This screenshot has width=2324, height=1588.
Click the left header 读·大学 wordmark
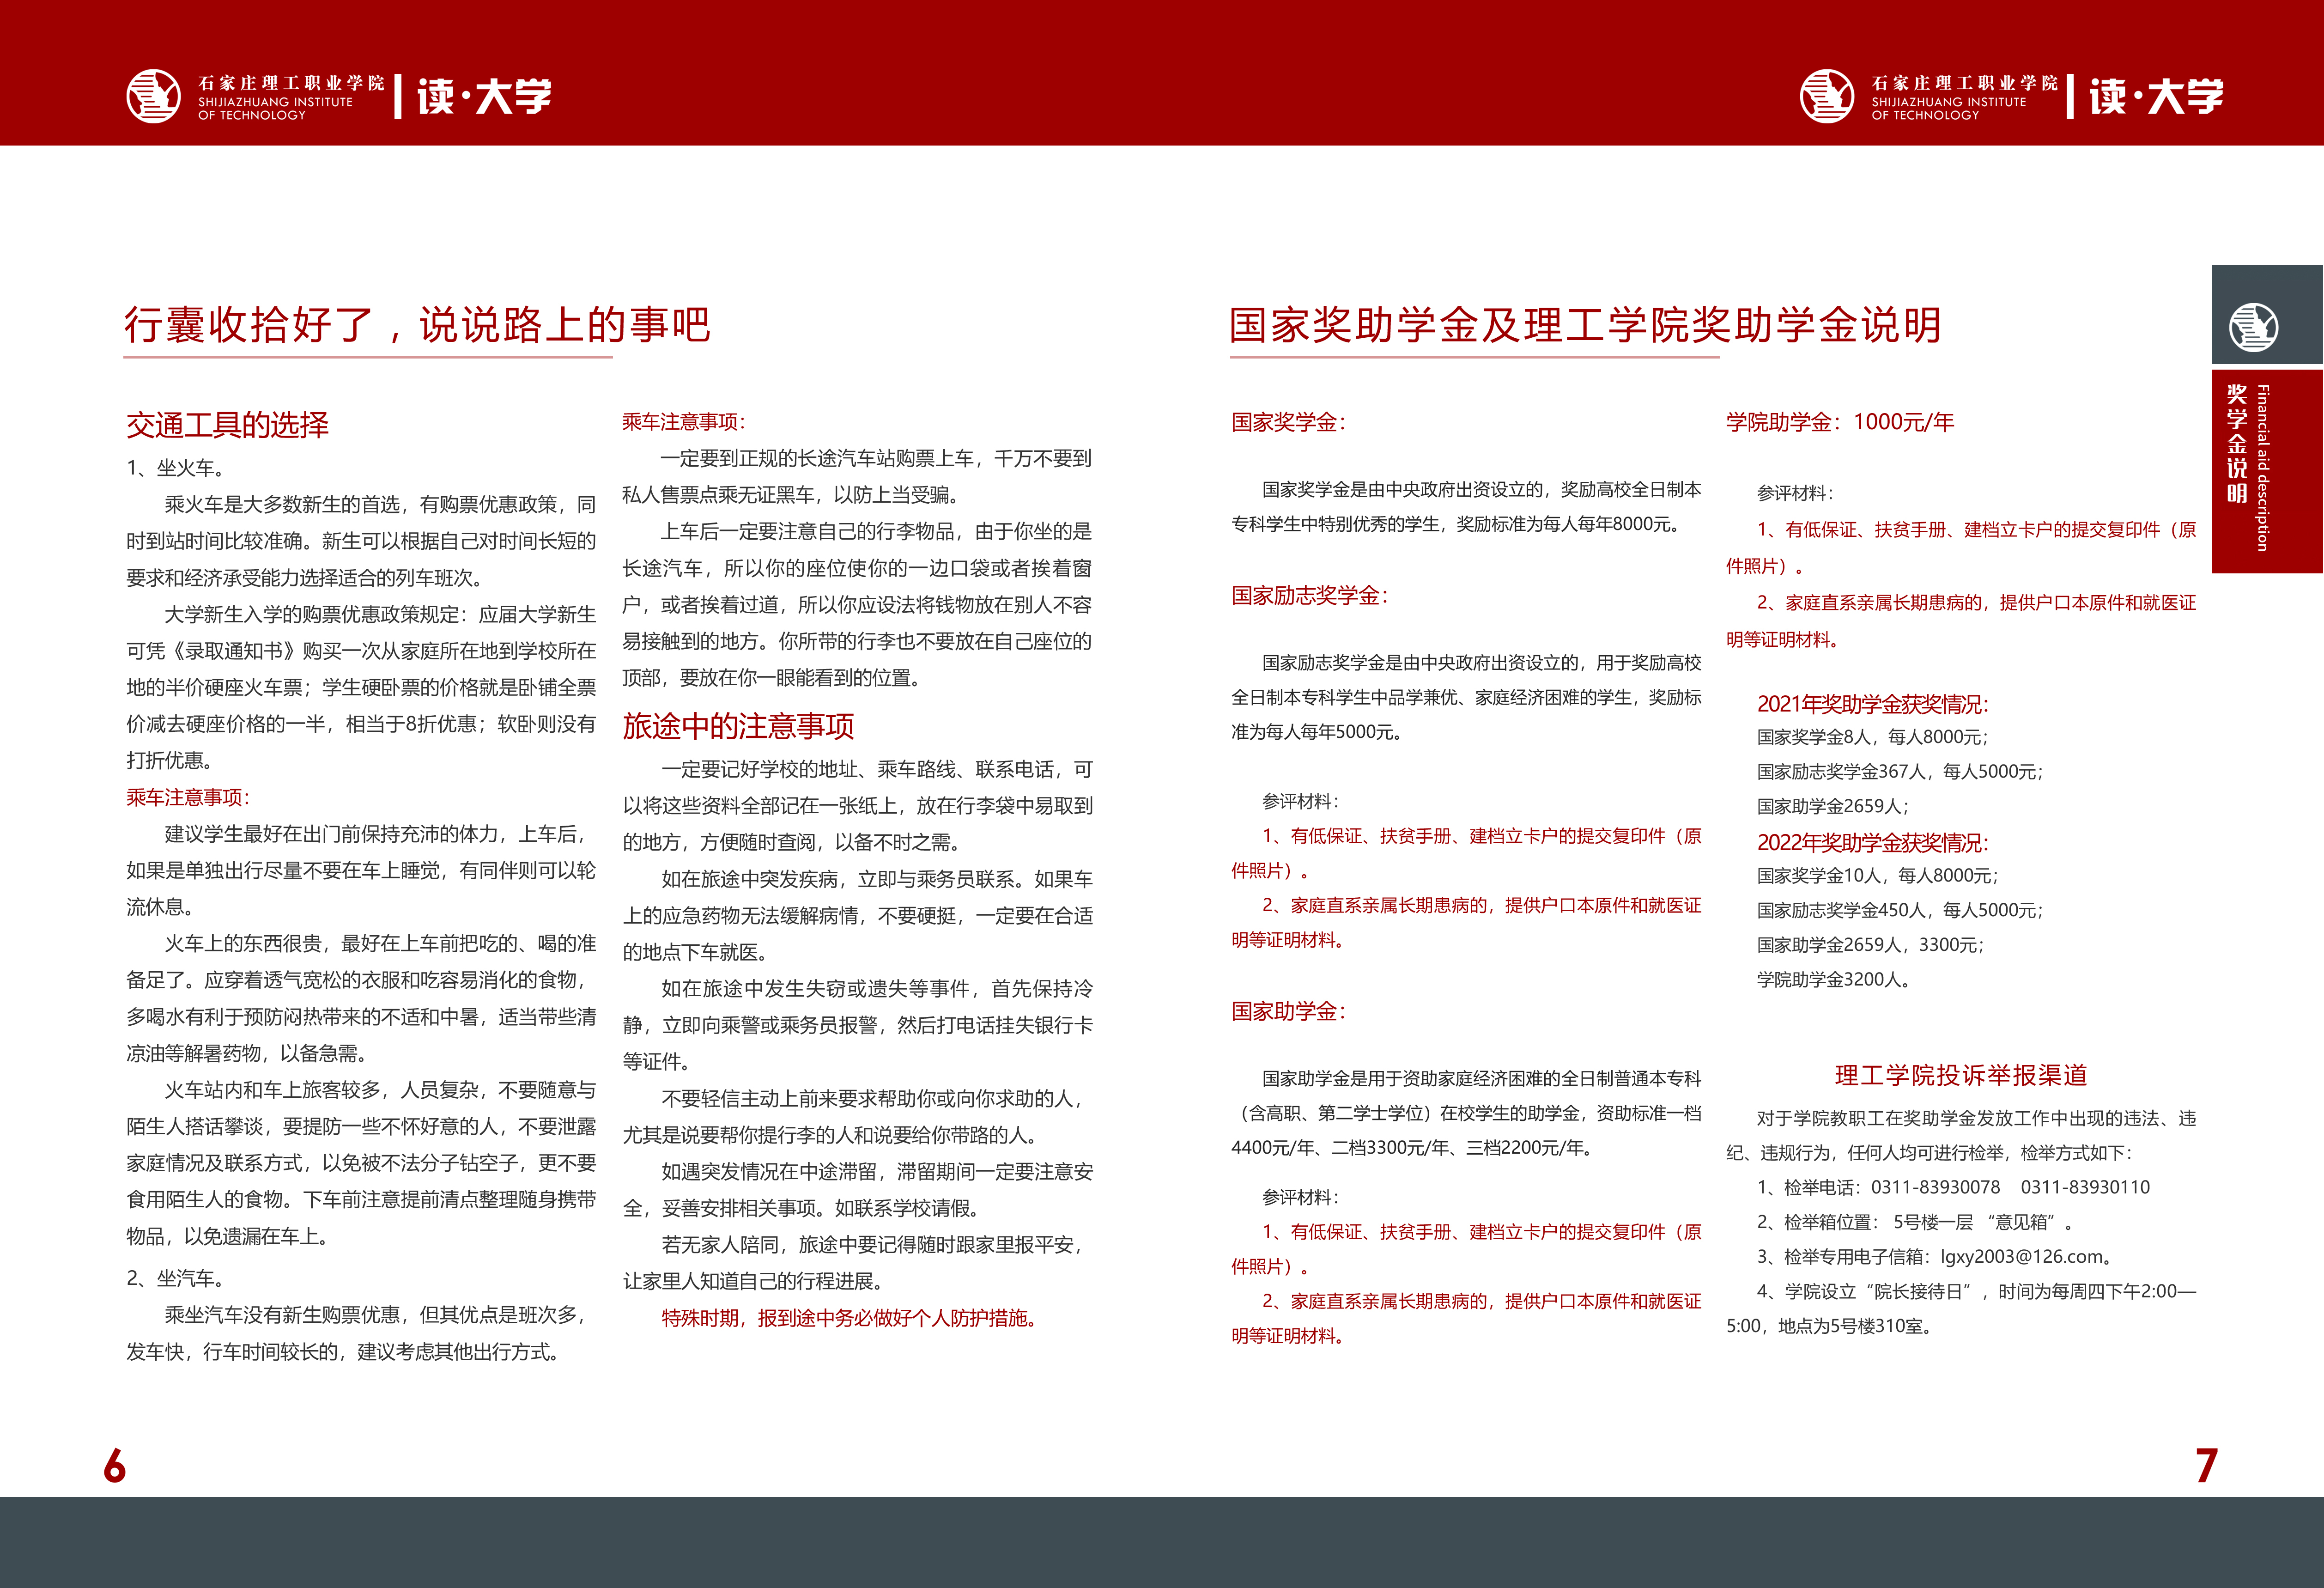484,97
